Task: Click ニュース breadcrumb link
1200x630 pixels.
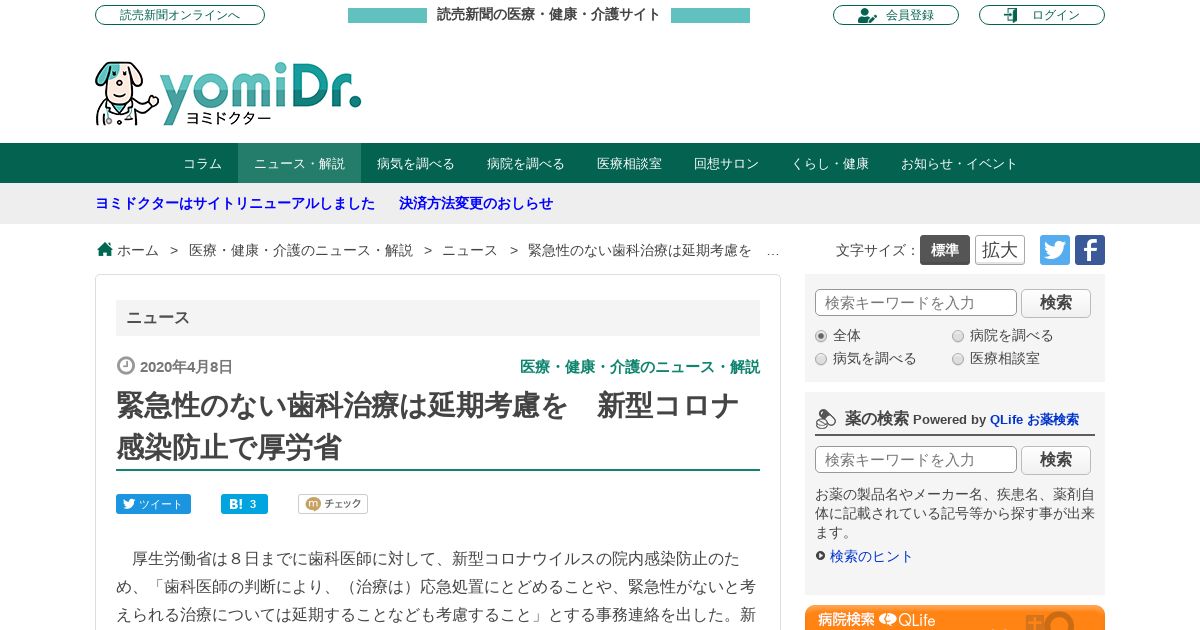Action: [x=470, y=250]
